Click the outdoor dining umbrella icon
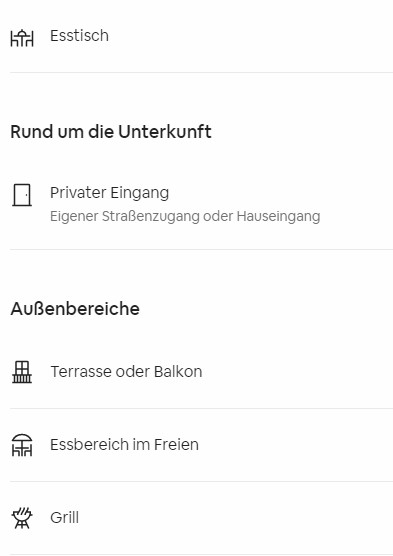393x556 pixels. [x=22, y=445]
